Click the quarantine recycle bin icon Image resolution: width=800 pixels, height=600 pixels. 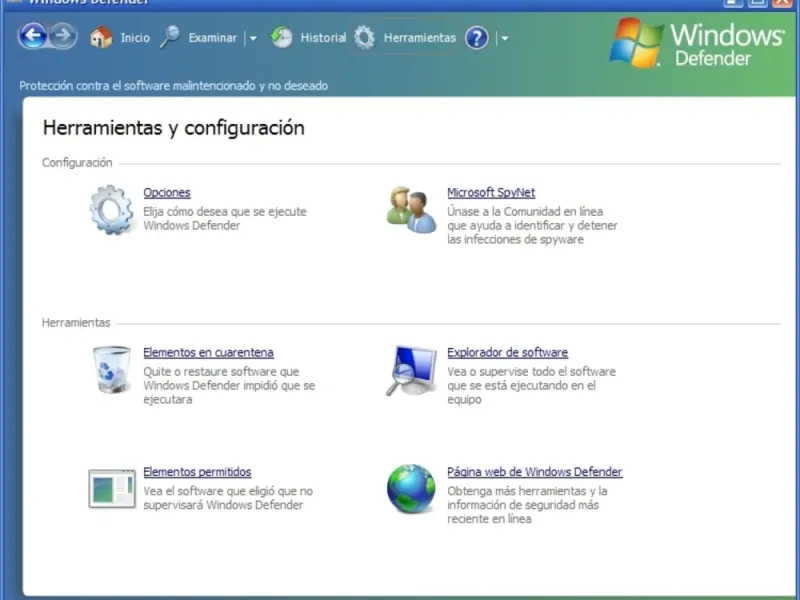(x=112, y=370)
